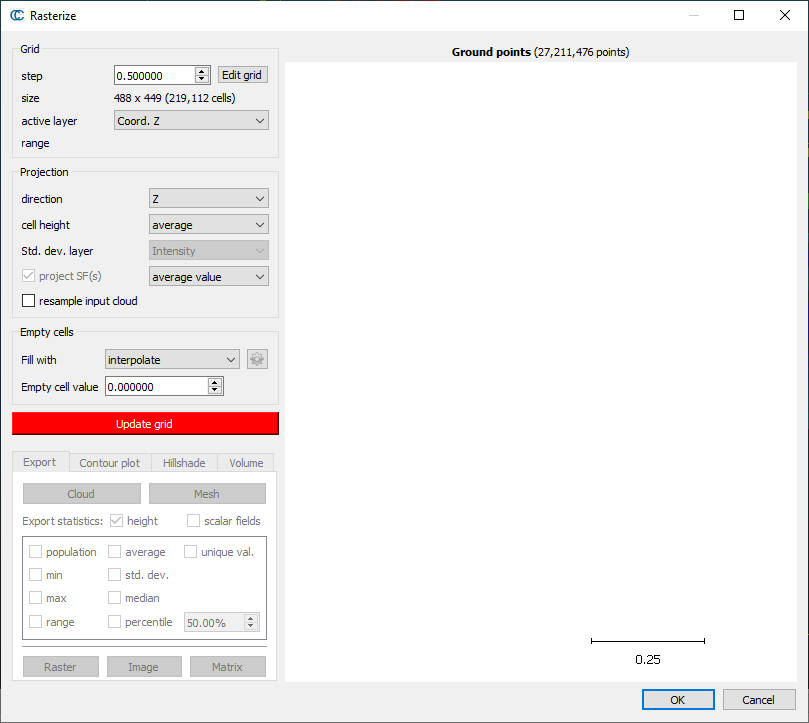Image resolution: width=809 pixels, height=723 pixels.
Task: Open the Fill with interpolate dropdown
Action: pyautogui.click(x=171, y=360)
